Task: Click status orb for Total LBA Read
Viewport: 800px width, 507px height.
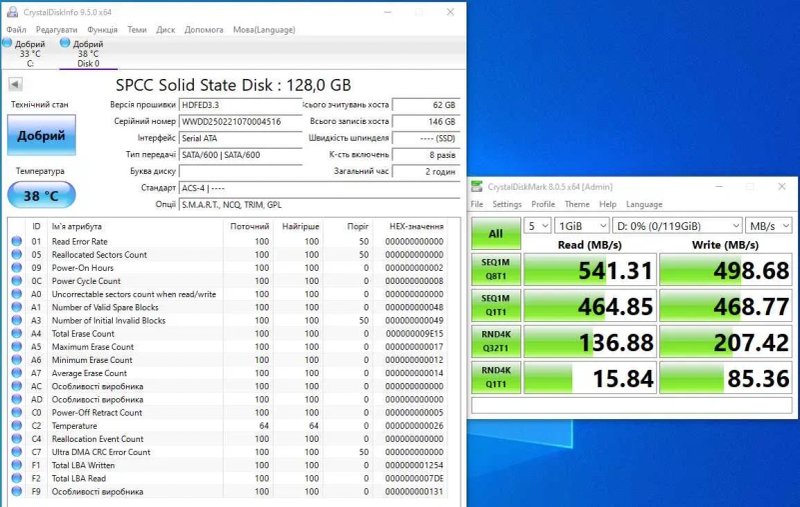Action: 16,478
